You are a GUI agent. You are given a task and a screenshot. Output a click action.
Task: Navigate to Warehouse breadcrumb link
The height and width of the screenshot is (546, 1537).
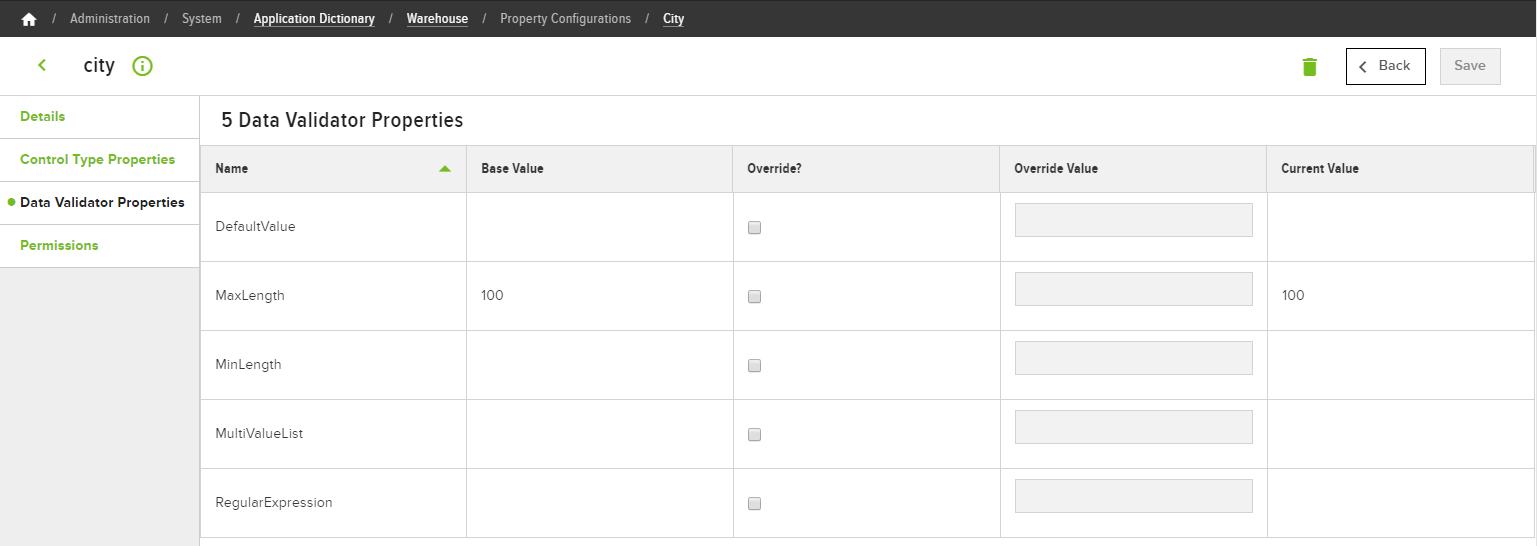point(437,19)
